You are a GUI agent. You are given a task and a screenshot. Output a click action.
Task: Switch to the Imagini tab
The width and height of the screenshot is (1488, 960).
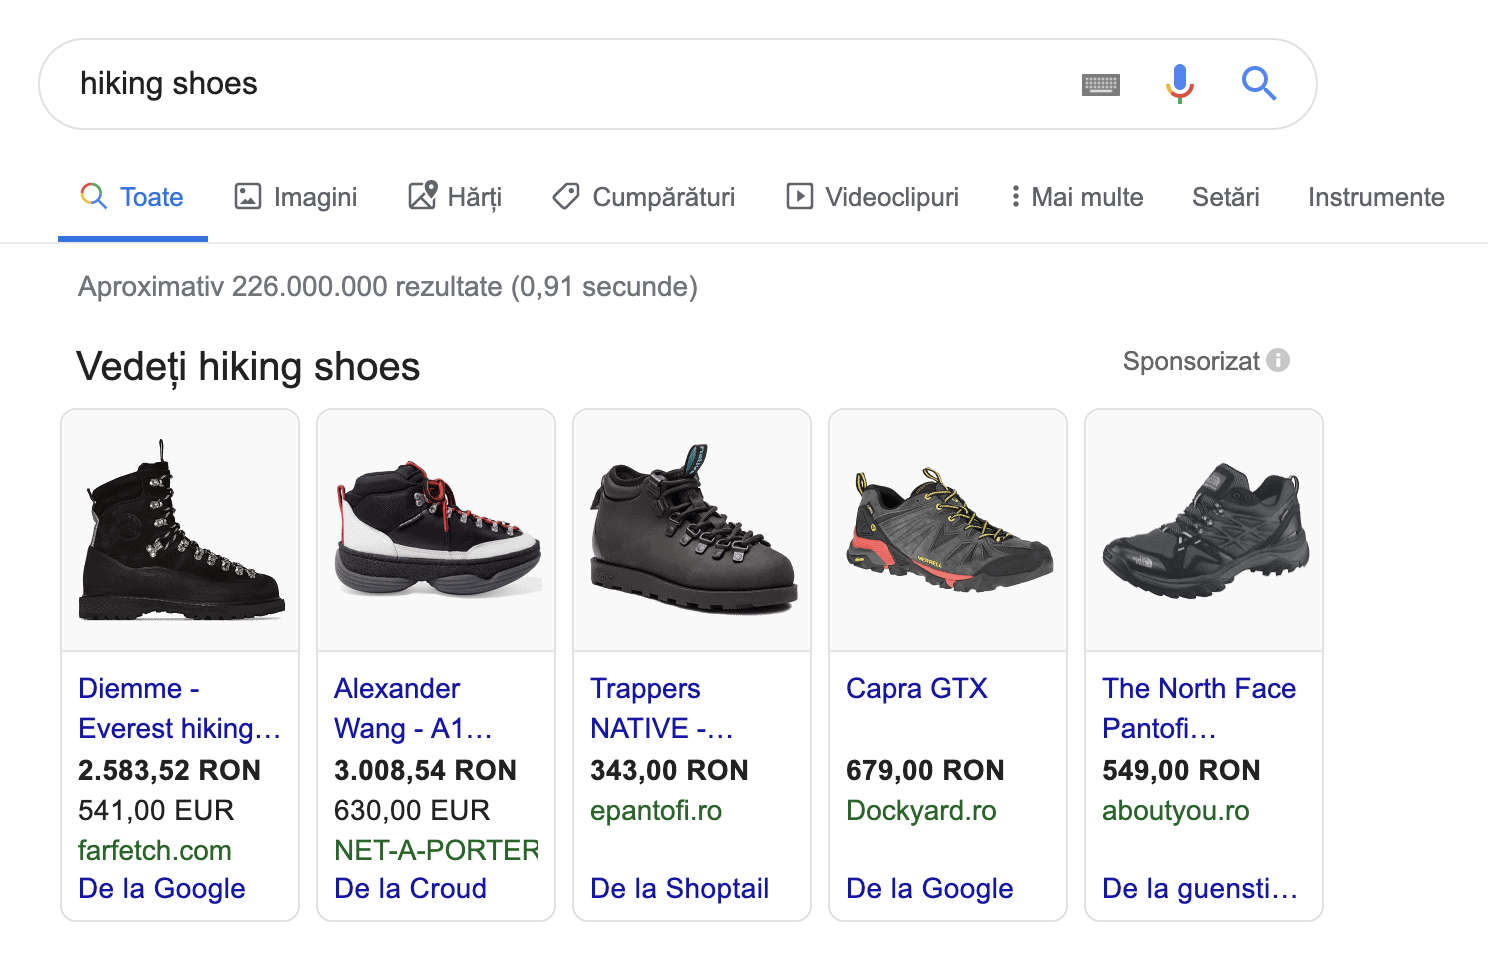pyautogui.click(x=296, y=197)
